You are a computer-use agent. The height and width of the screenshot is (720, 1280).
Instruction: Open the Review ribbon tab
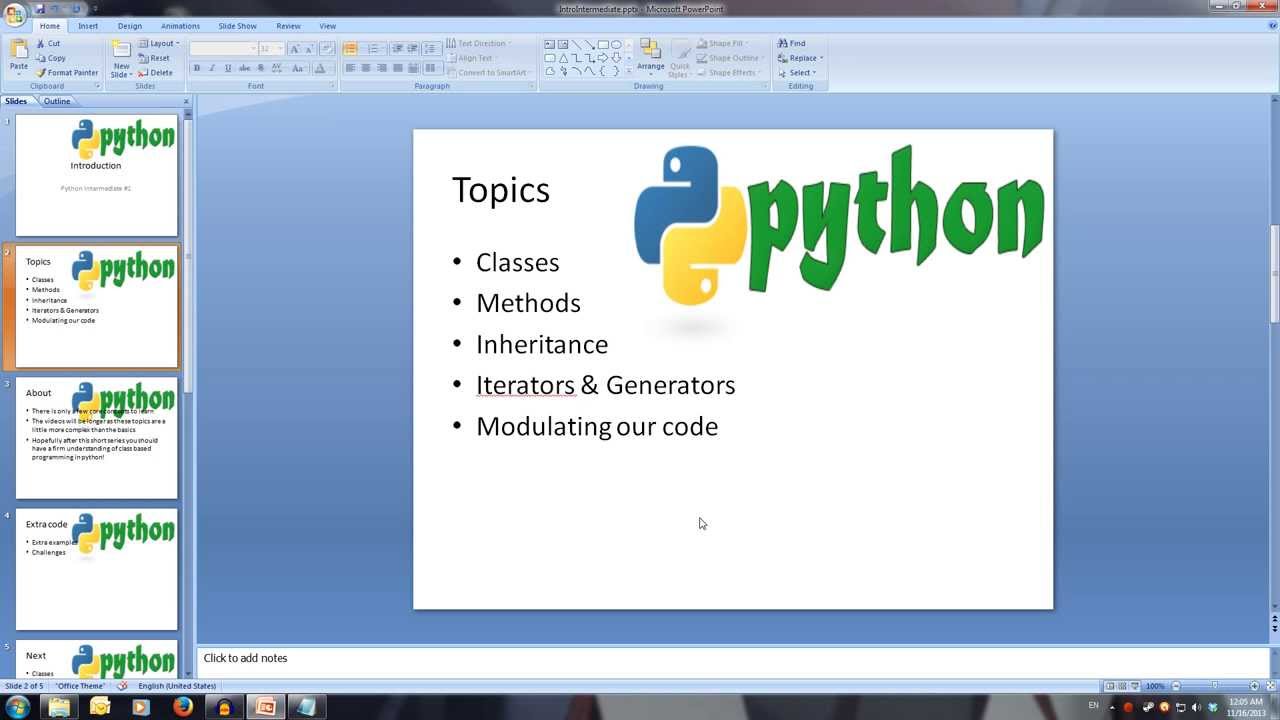pos(288,26)
